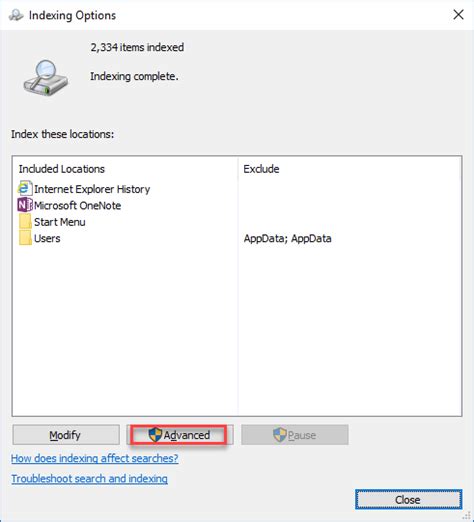Click the Users folder icon
The width and height of the screenshot is (474, 522).
click(25, 238)
